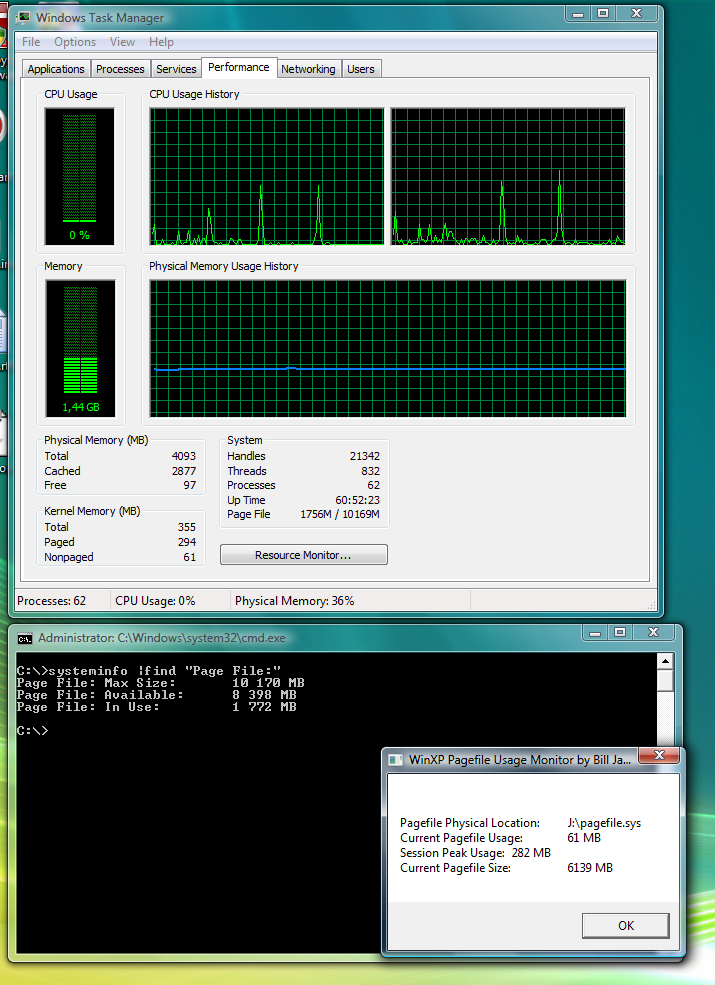Click the Physical Memory Usage History graph
715x985 pixels.
[388, 349]
